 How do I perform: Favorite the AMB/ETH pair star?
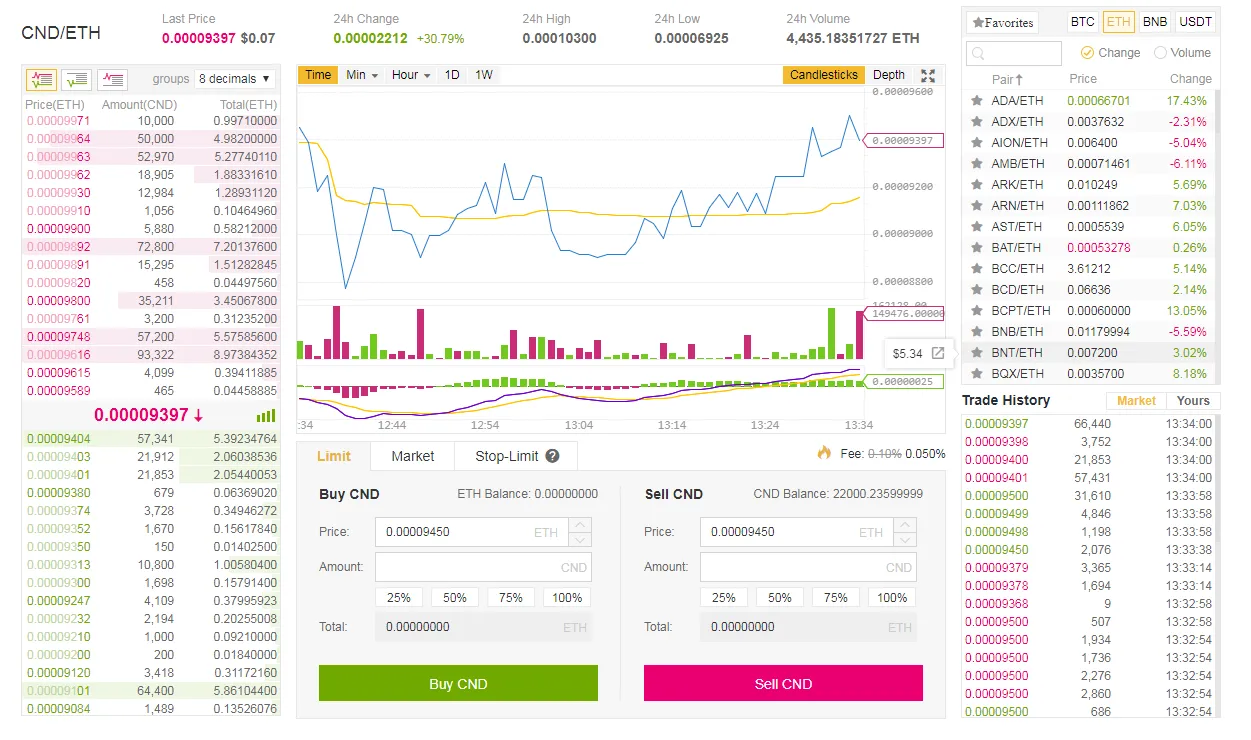tap(977, 164)
